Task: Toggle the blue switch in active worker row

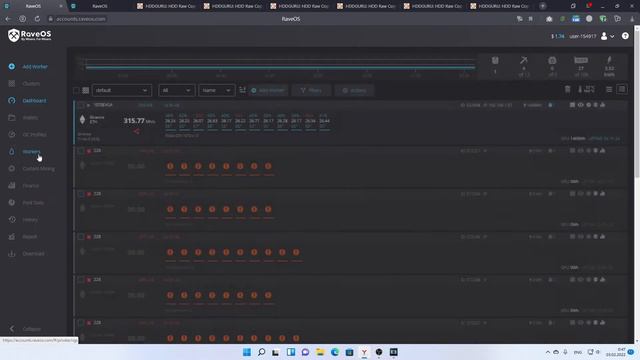Action: point(551,105)
